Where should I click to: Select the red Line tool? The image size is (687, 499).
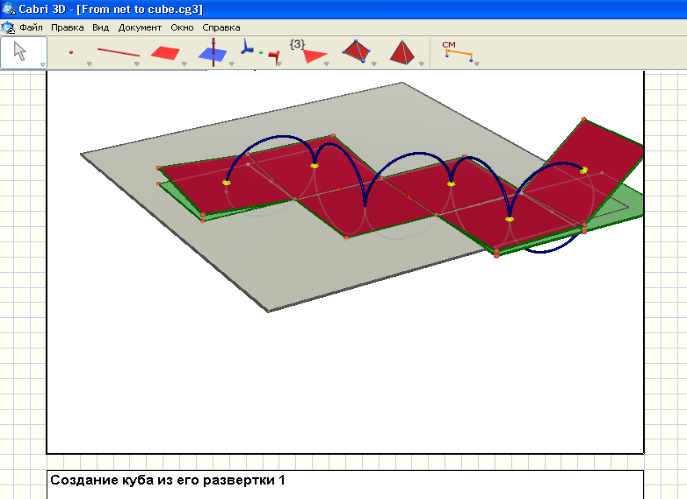click(118, 52)
